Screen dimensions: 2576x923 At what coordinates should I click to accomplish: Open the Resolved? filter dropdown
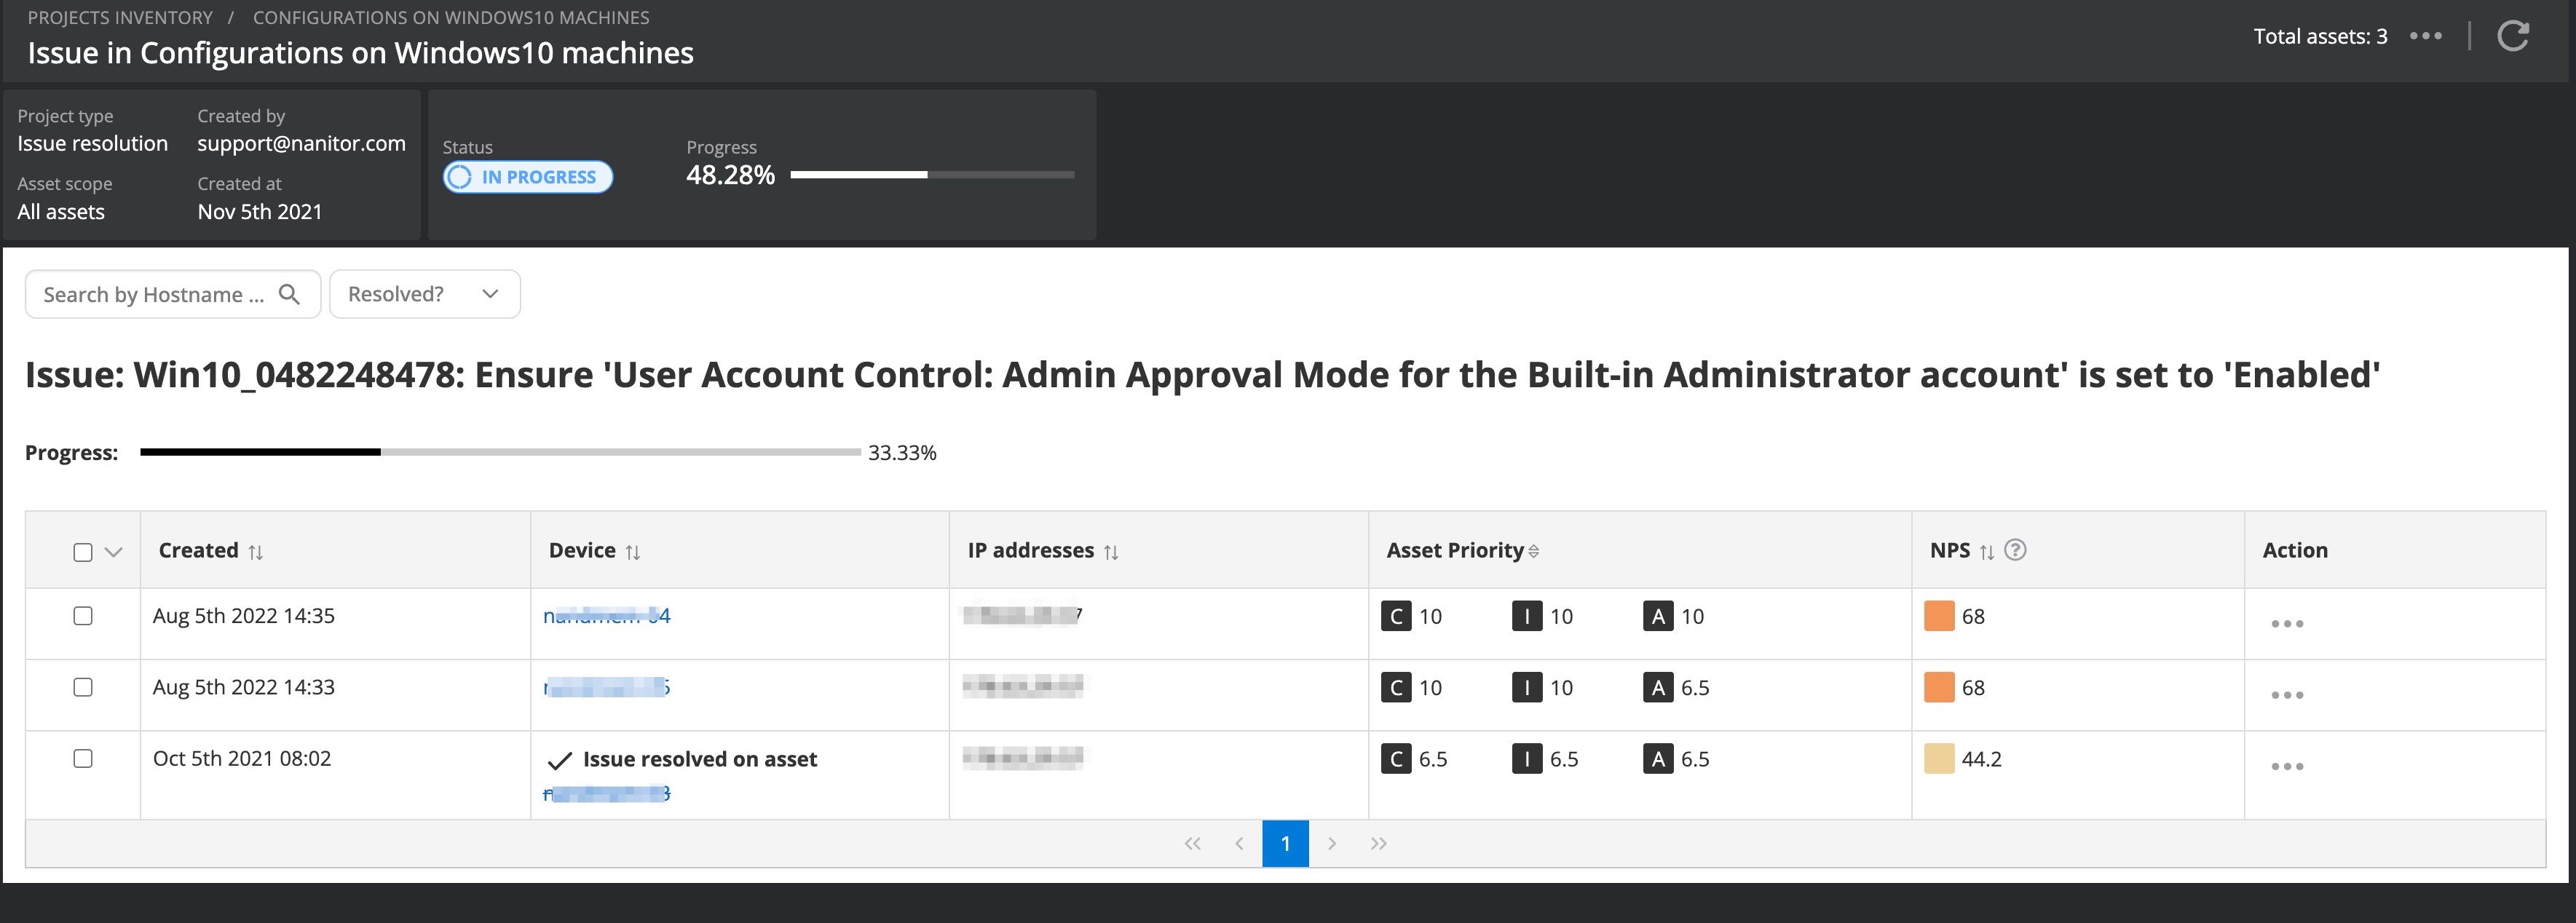coord(424,294)
